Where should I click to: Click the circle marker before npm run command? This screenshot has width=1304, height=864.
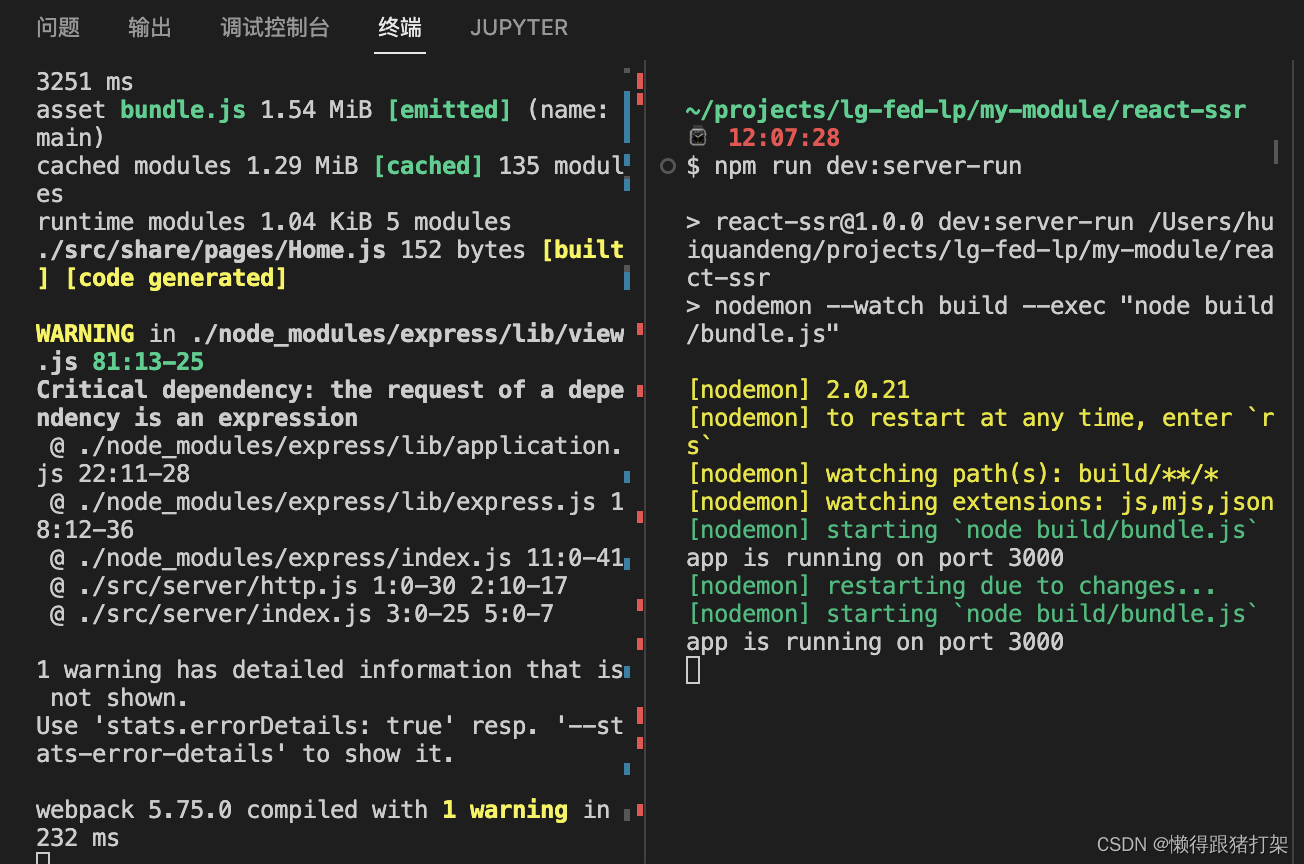[x=668, y=167]
